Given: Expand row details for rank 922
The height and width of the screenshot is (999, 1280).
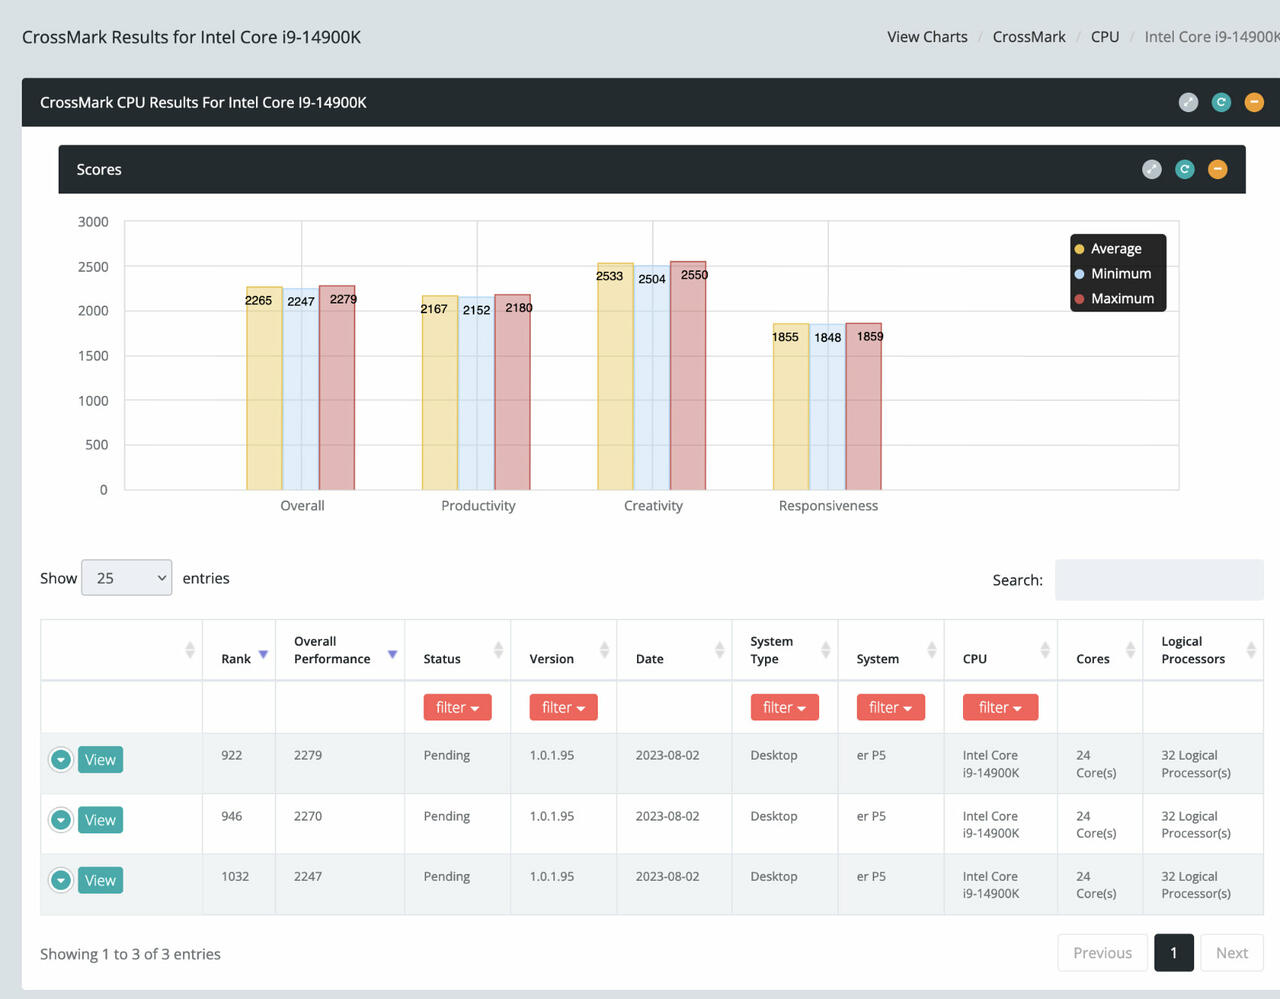Looking at the screenshot, I should [x=61, y=760].
